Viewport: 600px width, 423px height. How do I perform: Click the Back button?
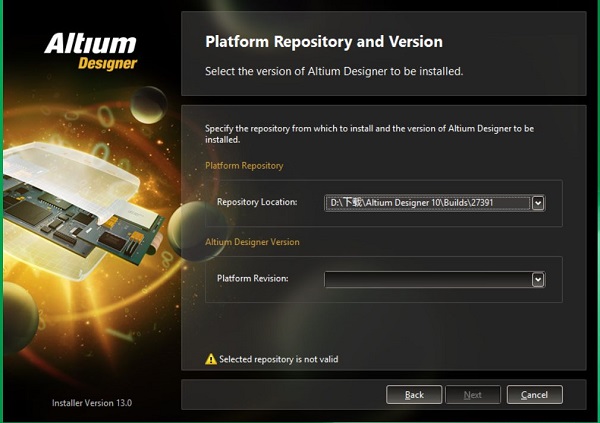414,394
